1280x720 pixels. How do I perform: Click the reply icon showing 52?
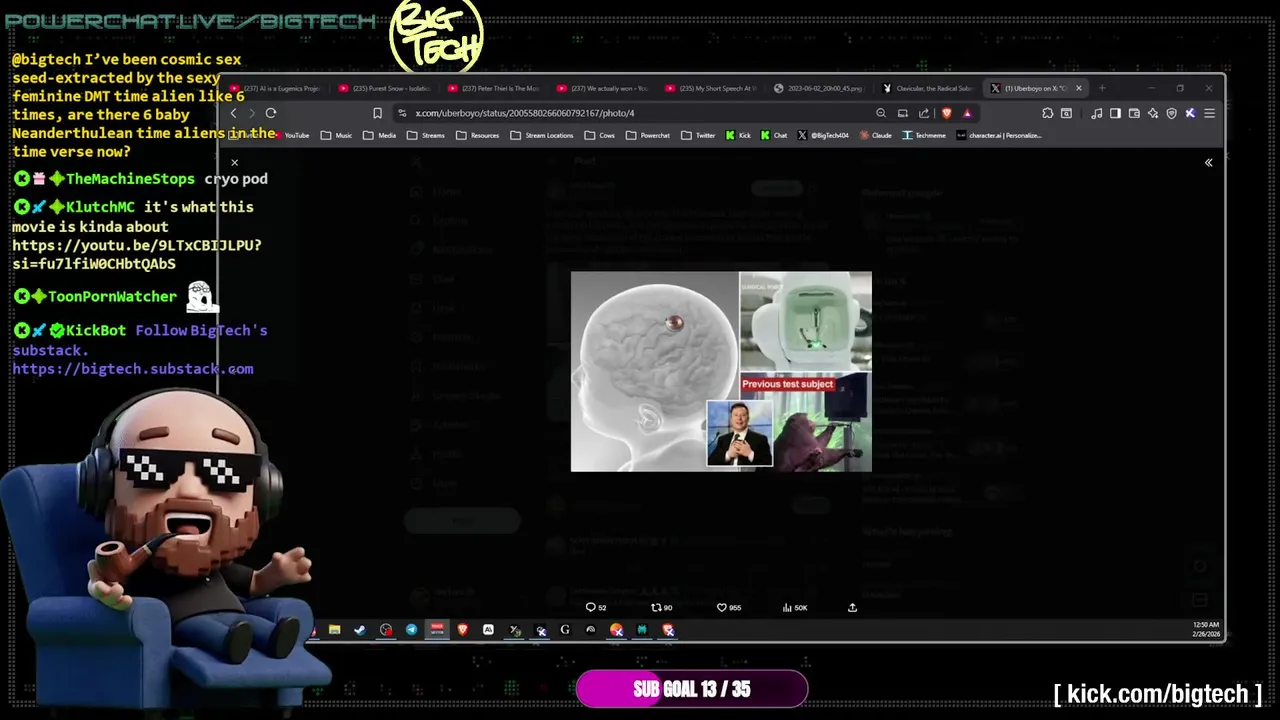[x=596, y=607]
